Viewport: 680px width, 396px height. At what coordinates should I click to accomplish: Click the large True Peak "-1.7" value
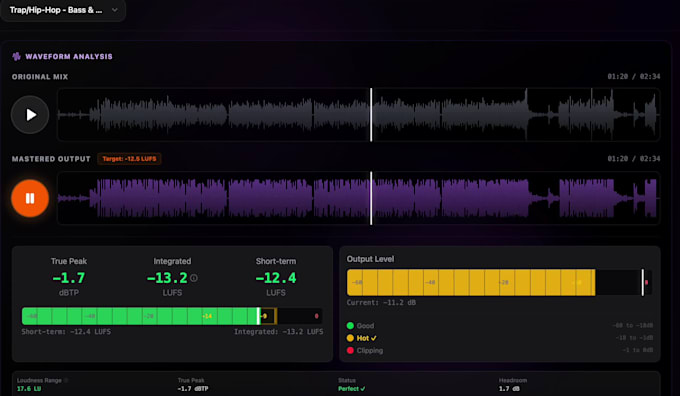(x=69, y=278)
